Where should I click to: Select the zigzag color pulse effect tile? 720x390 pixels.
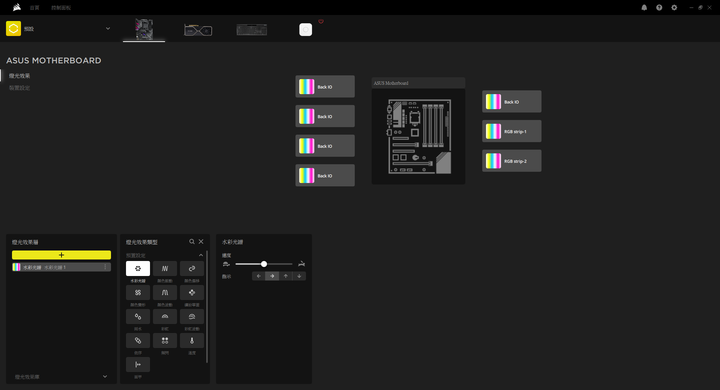(x=165, y=269)
